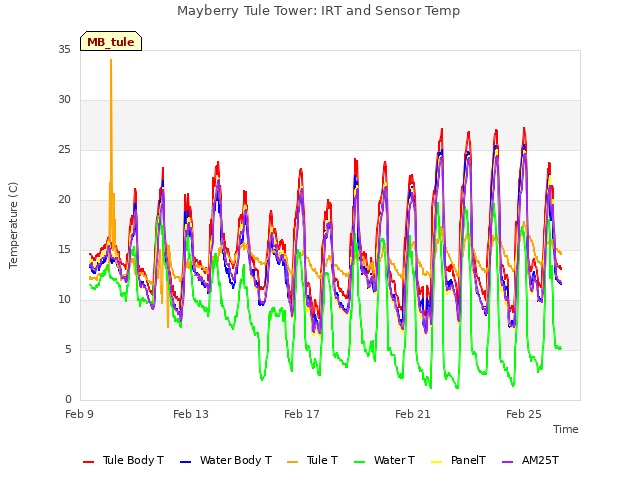Click the 10 y-axis tick label
The height and width of the screenshot is (480, 640).
[64, 300]
